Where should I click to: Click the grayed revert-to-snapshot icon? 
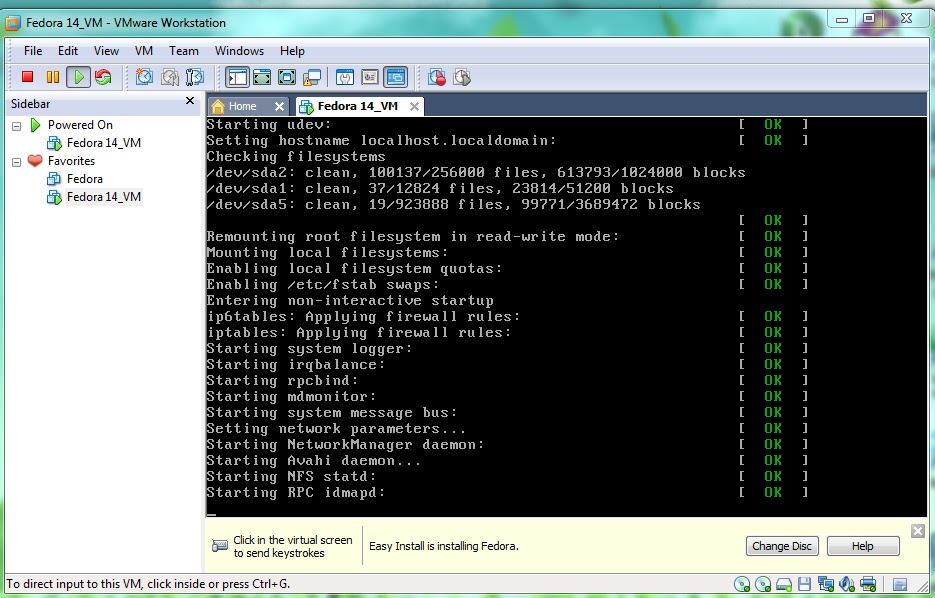169,77
